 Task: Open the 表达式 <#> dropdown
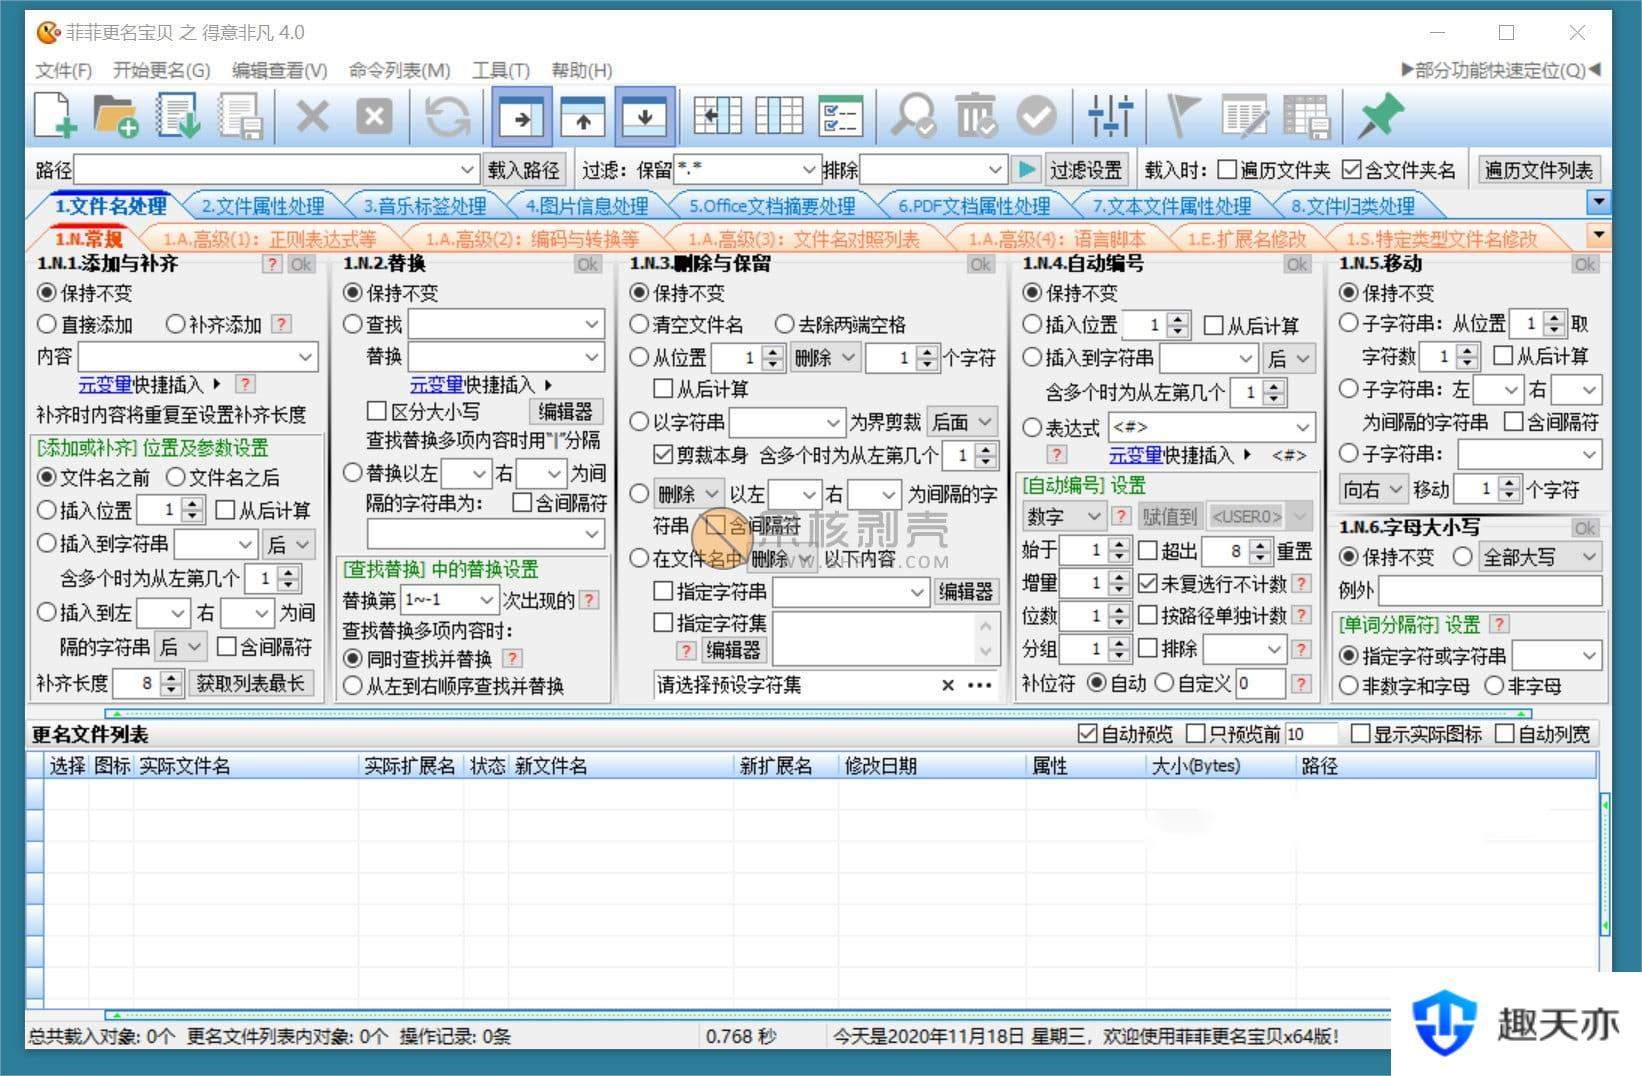[1301, 427]
